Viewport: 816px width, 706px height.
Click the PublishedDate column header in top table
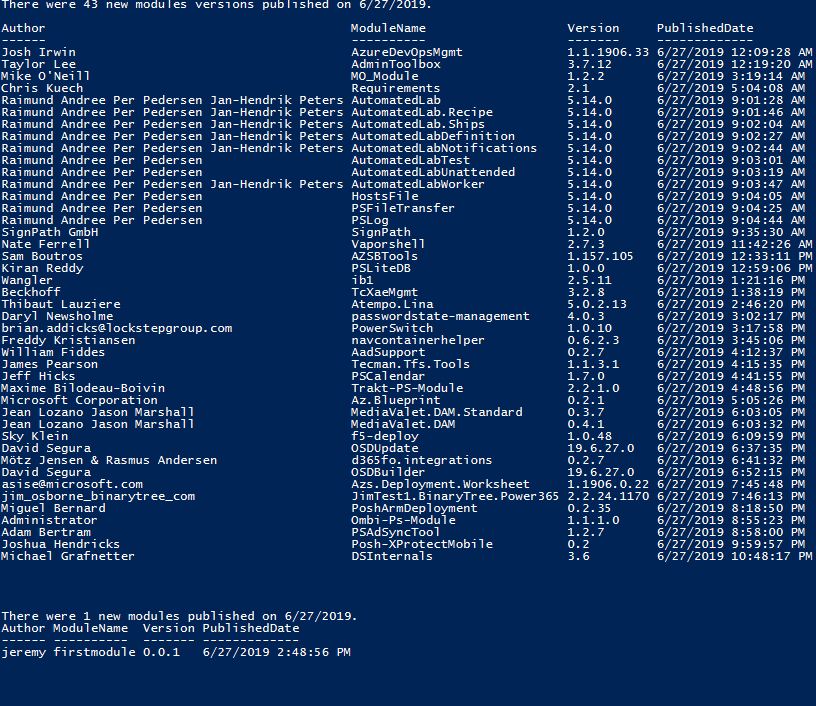pyautogui.click(x=705, y=29)
